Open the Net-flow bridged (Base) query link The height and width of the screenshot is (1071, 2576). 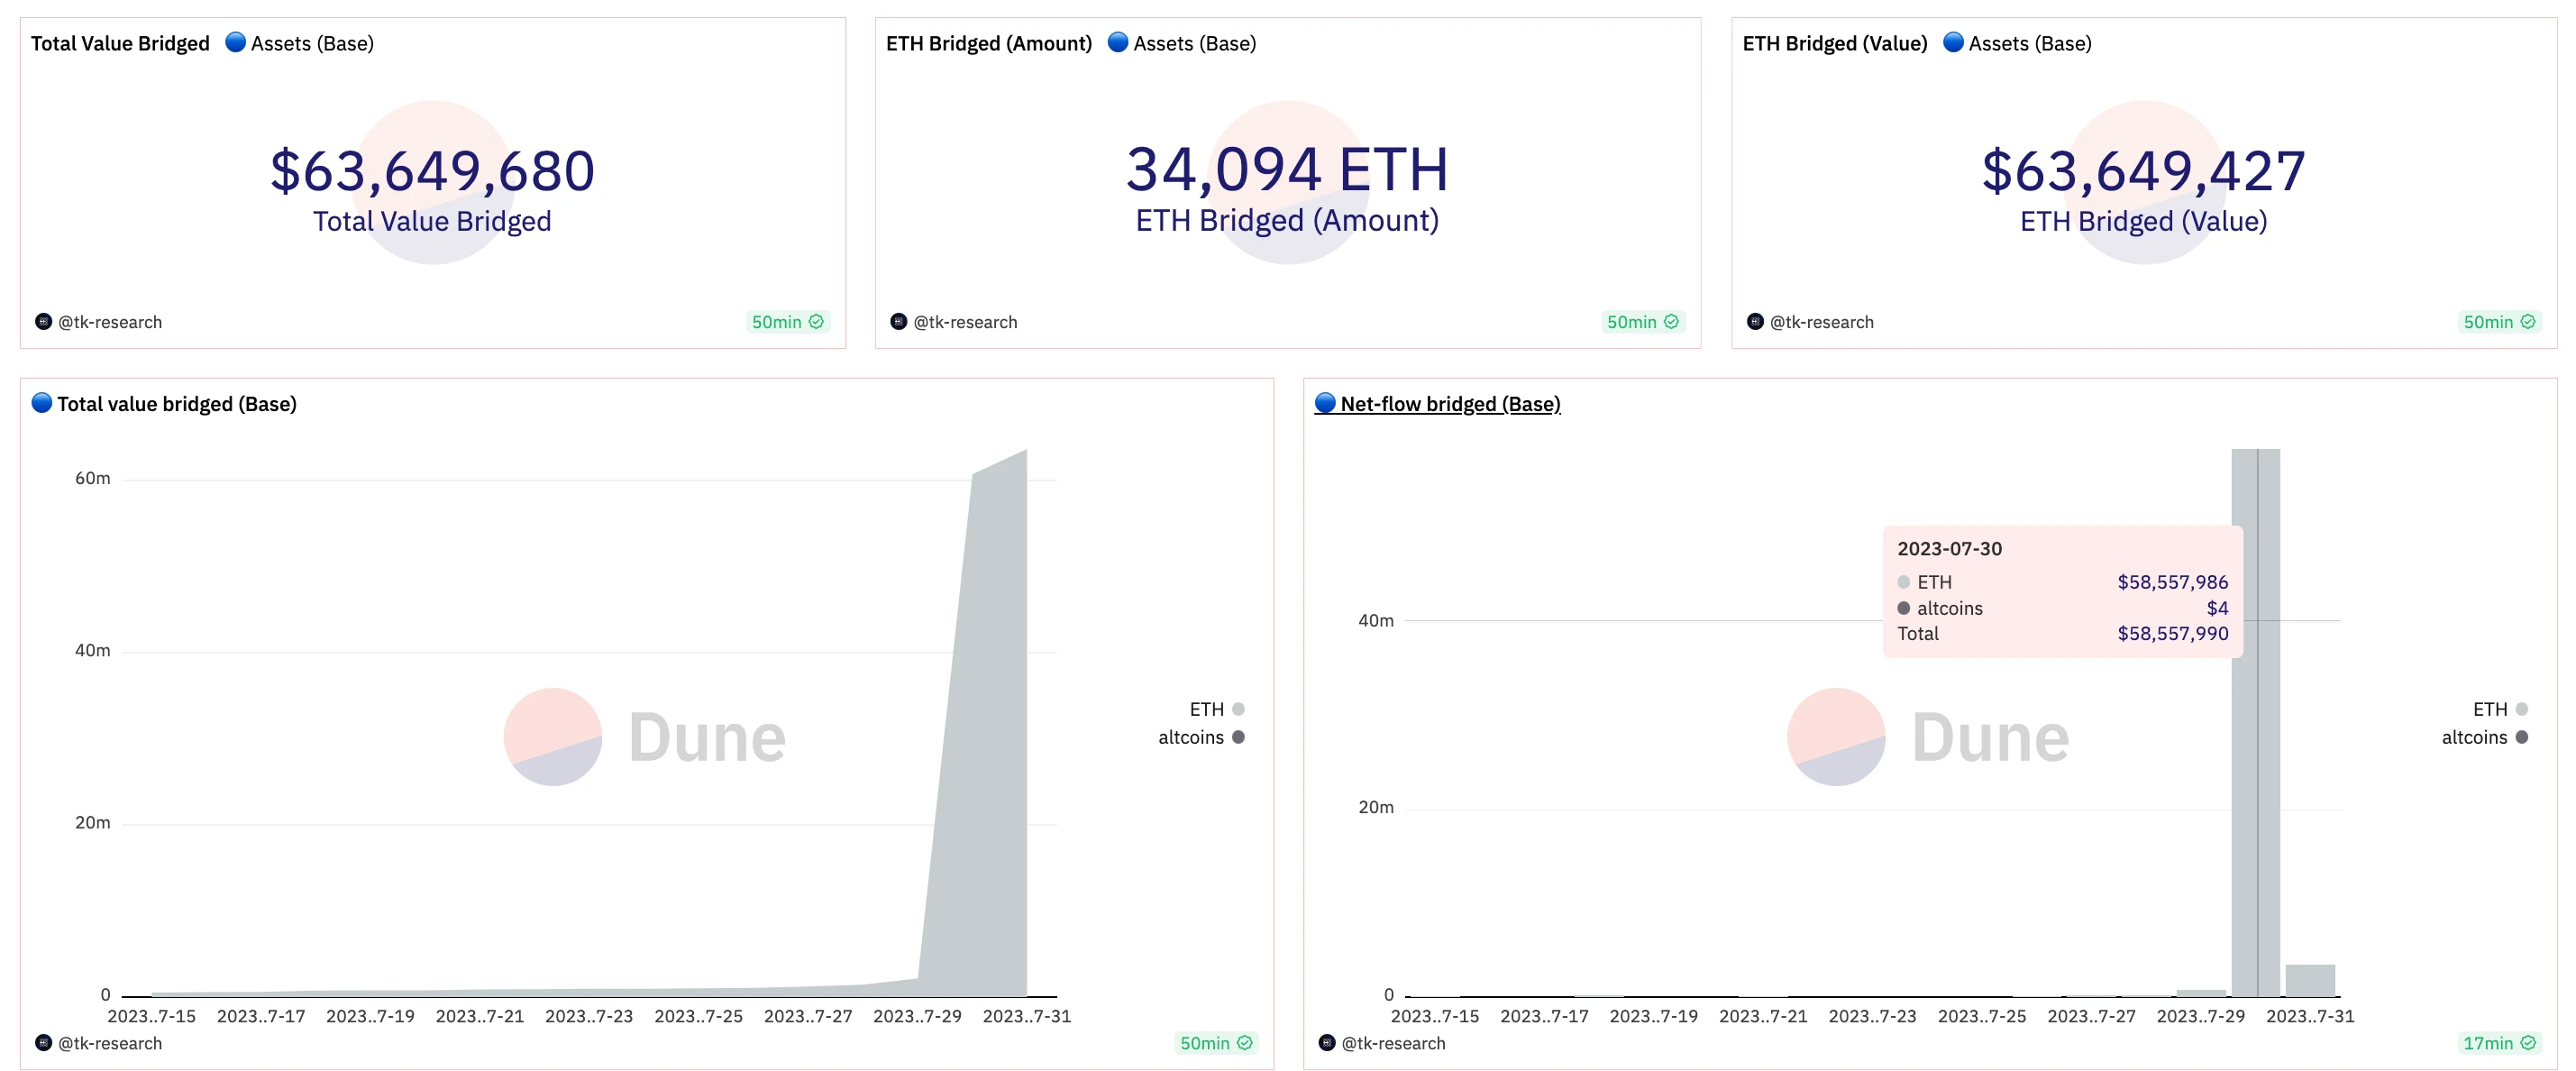[x=1450, y=404]
